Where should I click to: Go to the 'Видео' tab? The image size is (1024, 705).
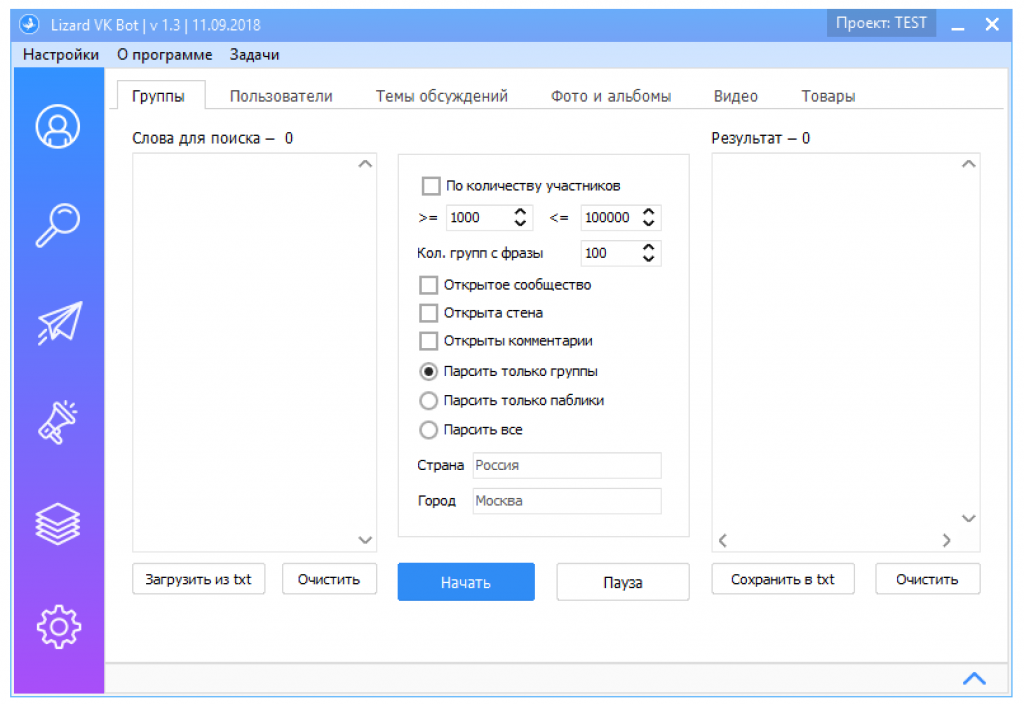point(735,97)
